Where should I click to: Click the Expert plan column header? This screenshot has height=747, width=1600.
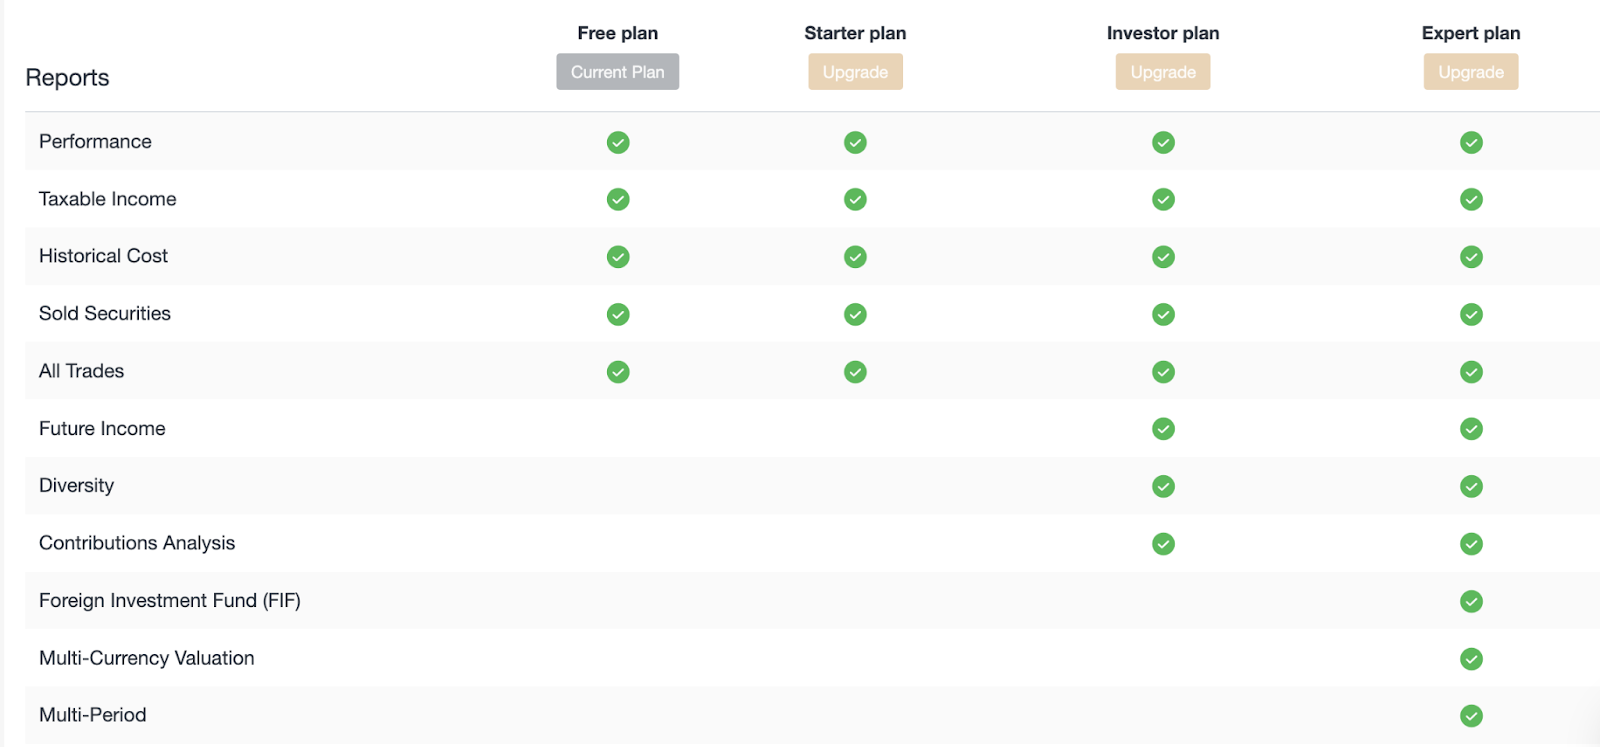(1471, 33)
